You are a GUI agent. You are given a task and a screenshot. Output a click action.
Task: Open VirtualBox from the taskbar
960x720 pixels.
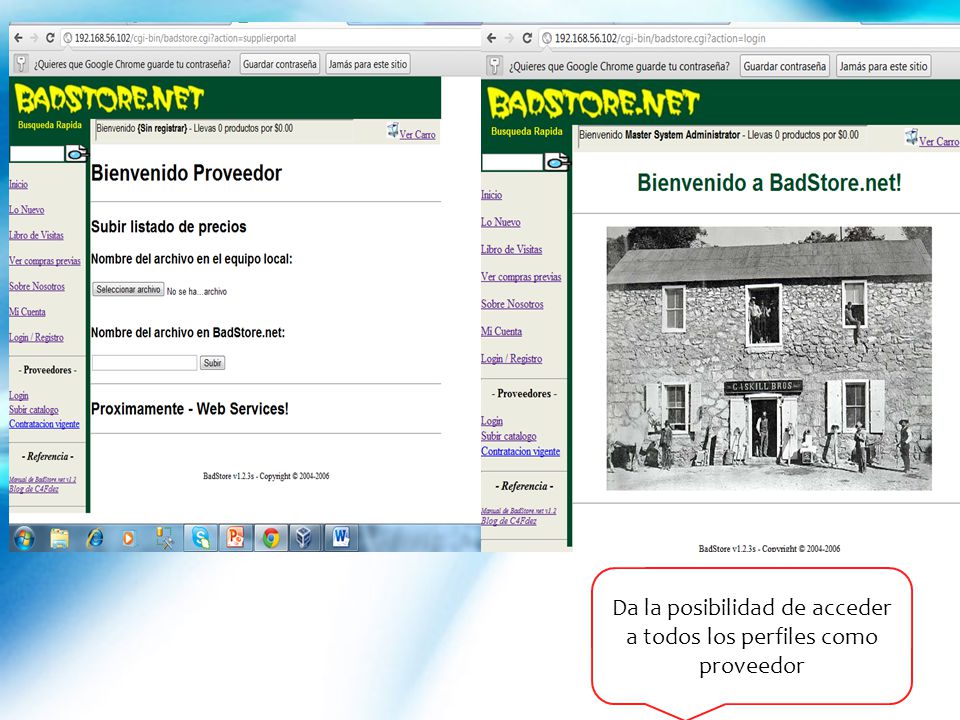point(304,538)
